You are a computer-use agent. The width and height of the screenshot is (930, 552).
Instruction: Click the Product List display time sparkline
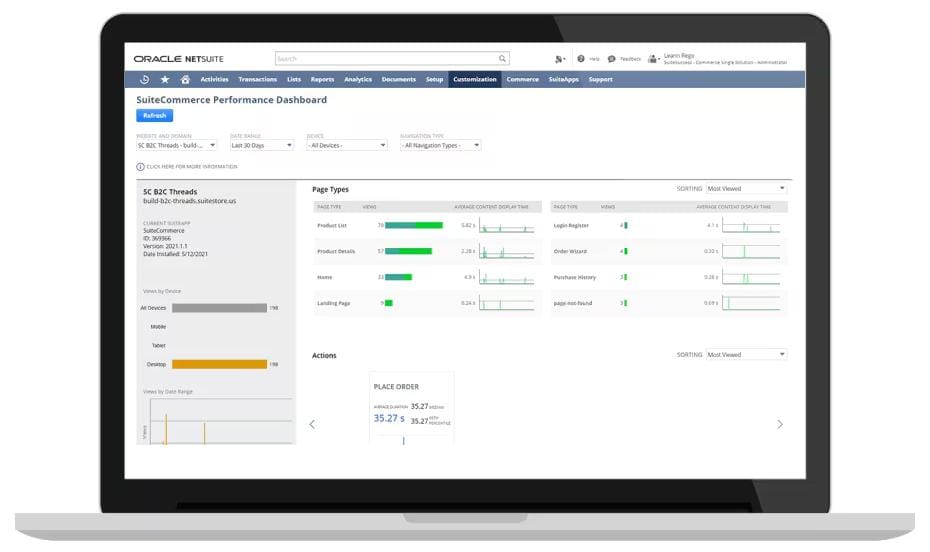point(507,226)
